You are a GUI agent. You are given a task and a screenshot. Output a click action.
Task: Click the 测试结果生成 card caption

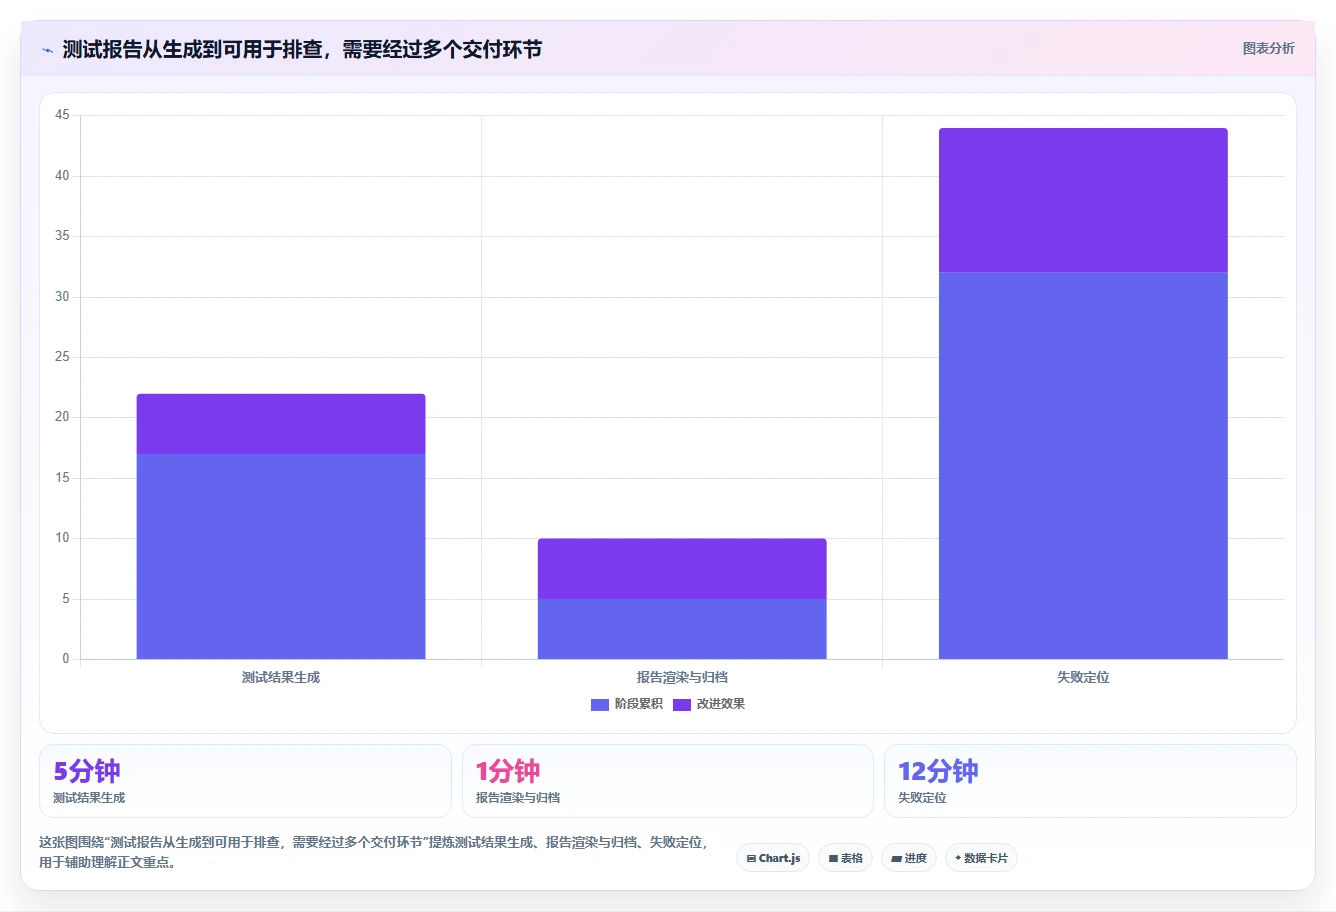[x=89, y=798]
